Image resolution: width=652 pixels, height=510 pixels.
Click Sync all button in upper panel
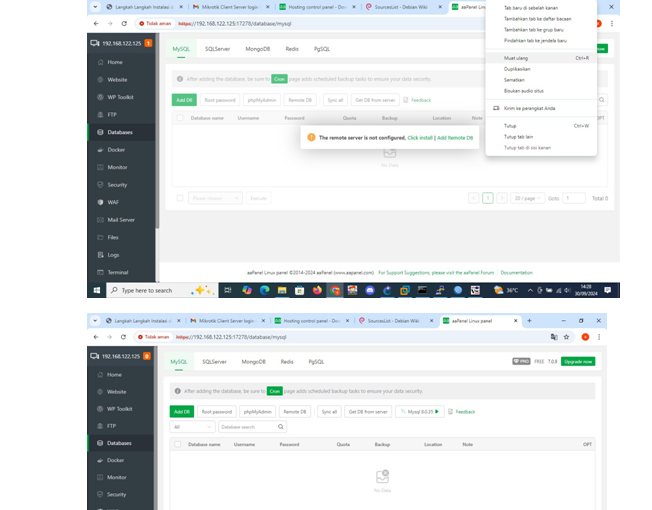coord(335,100)
